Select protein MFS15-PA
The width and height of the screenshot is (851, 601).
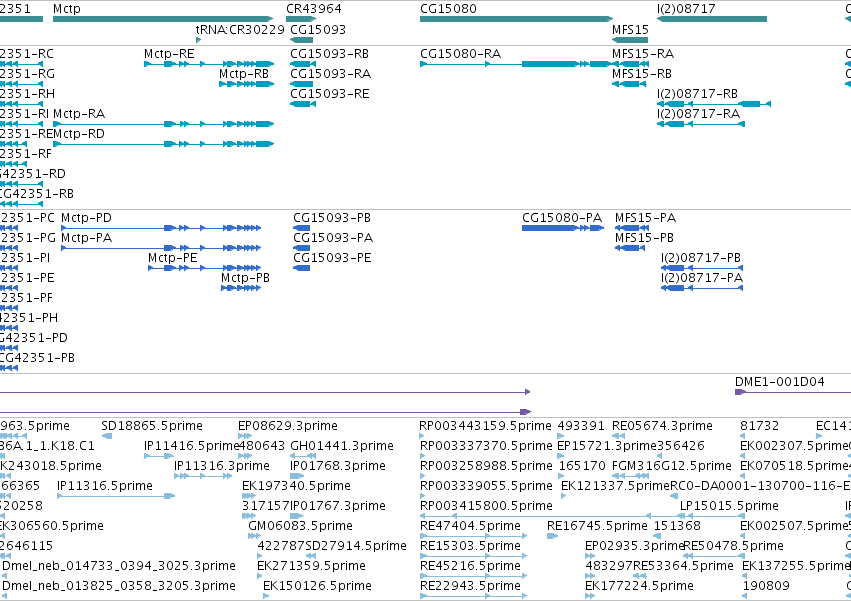click(x=645, y=218)
